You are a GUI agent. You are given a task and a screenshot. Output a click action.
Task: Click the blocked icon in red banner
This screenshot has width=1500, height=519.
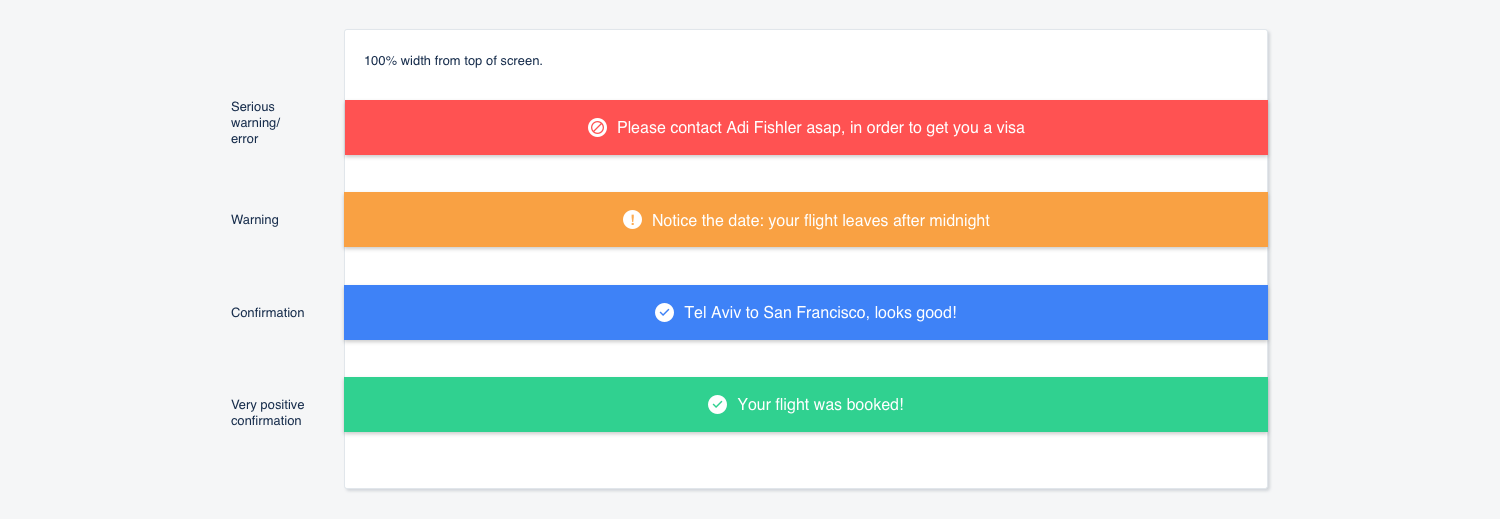point(597,127)
